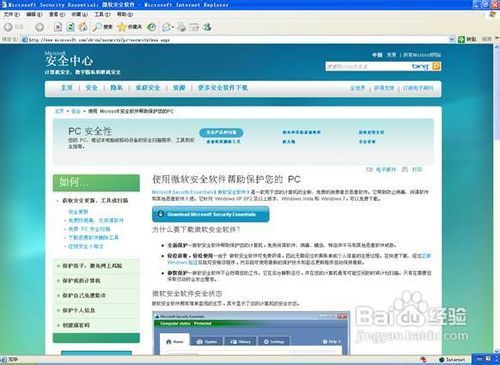
Task: Go to the 安全 site navigation tab
Action: pos(92,88)
